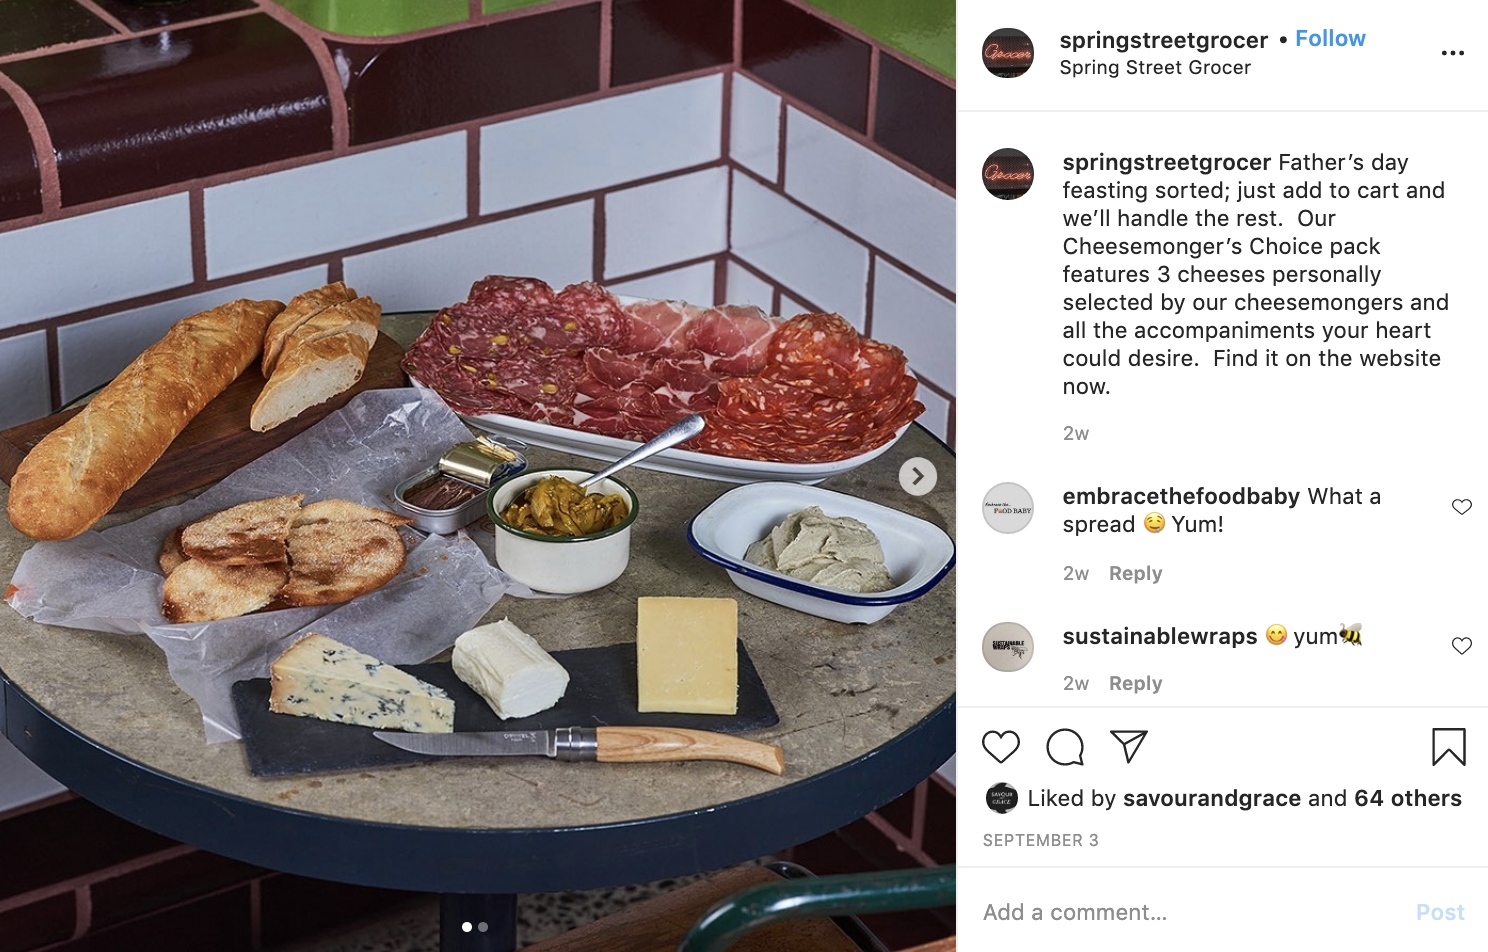The height and width of the screenshot is (952, 1488).
Task: Open the three-dot more options menu
Action: (1452, 53)
